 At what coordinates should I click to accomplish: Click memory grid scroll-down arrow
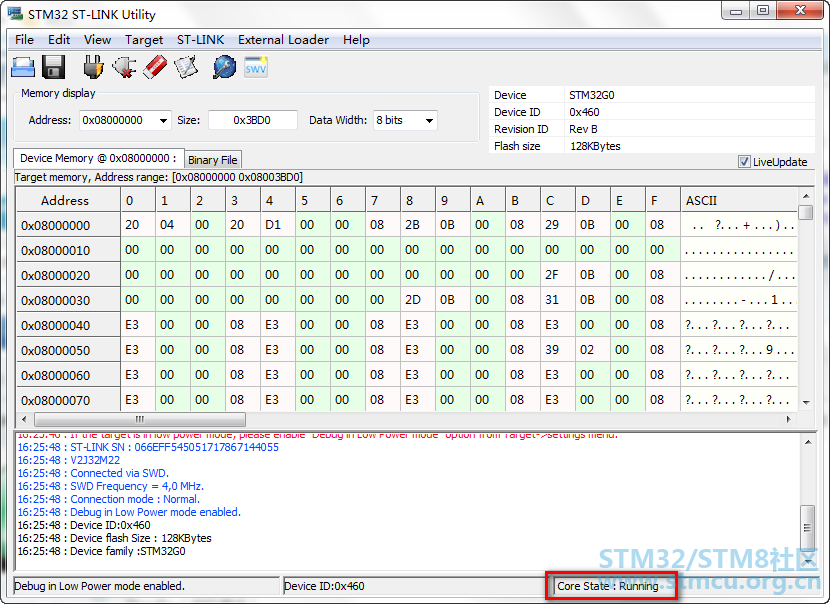pyautogui.click(x=806, y=403)
